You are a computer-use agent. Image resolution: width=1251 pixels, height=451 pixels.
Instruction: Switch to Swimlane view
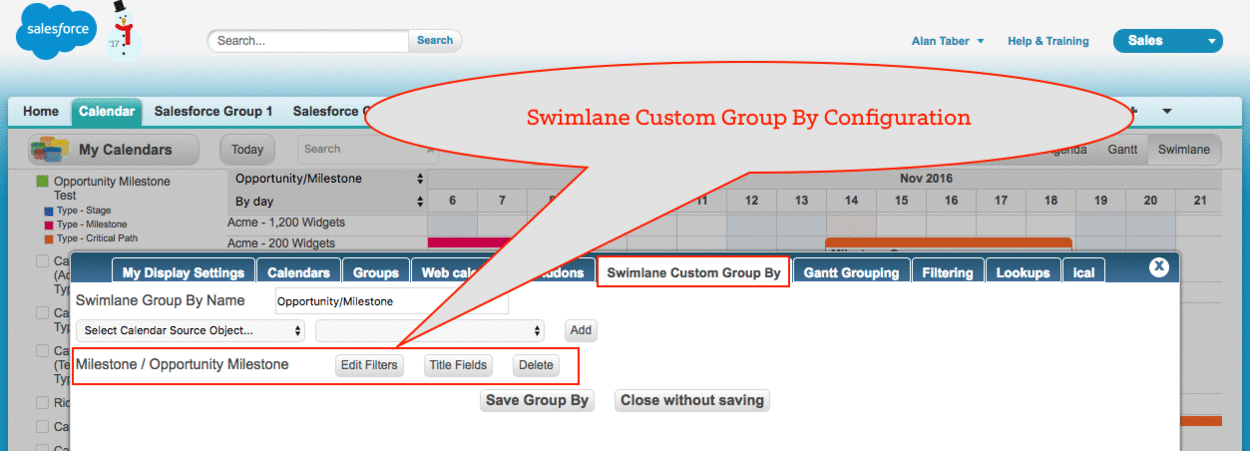(1184, 149)
